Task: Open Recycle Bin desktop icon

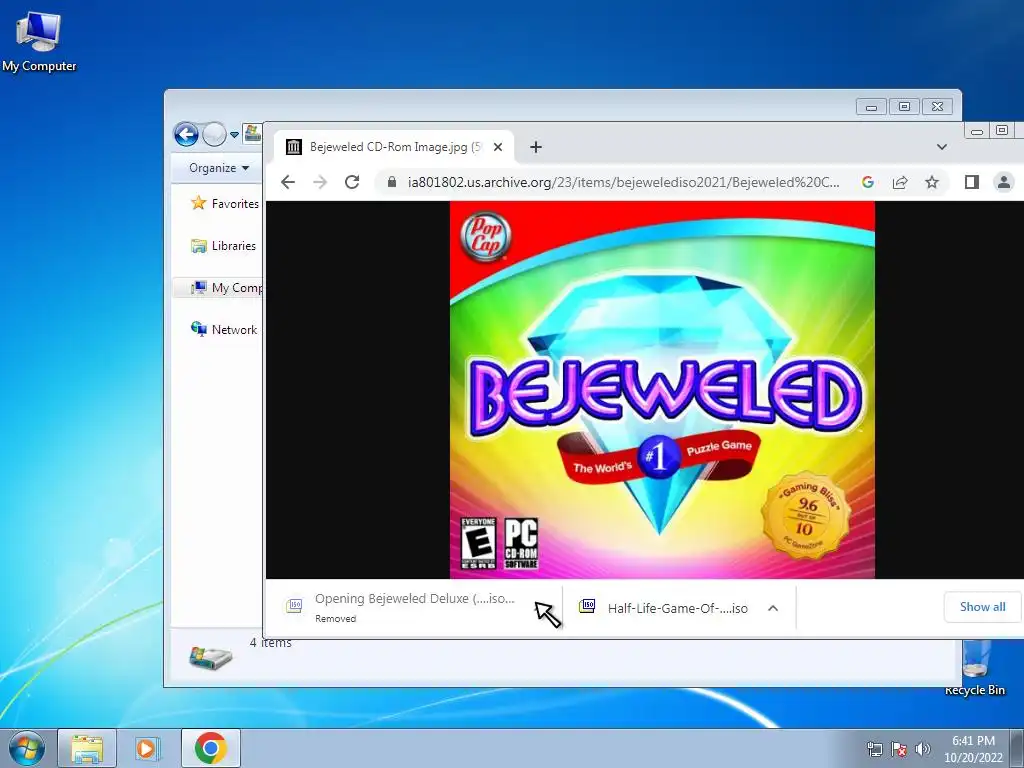Action: click(975, 668)
